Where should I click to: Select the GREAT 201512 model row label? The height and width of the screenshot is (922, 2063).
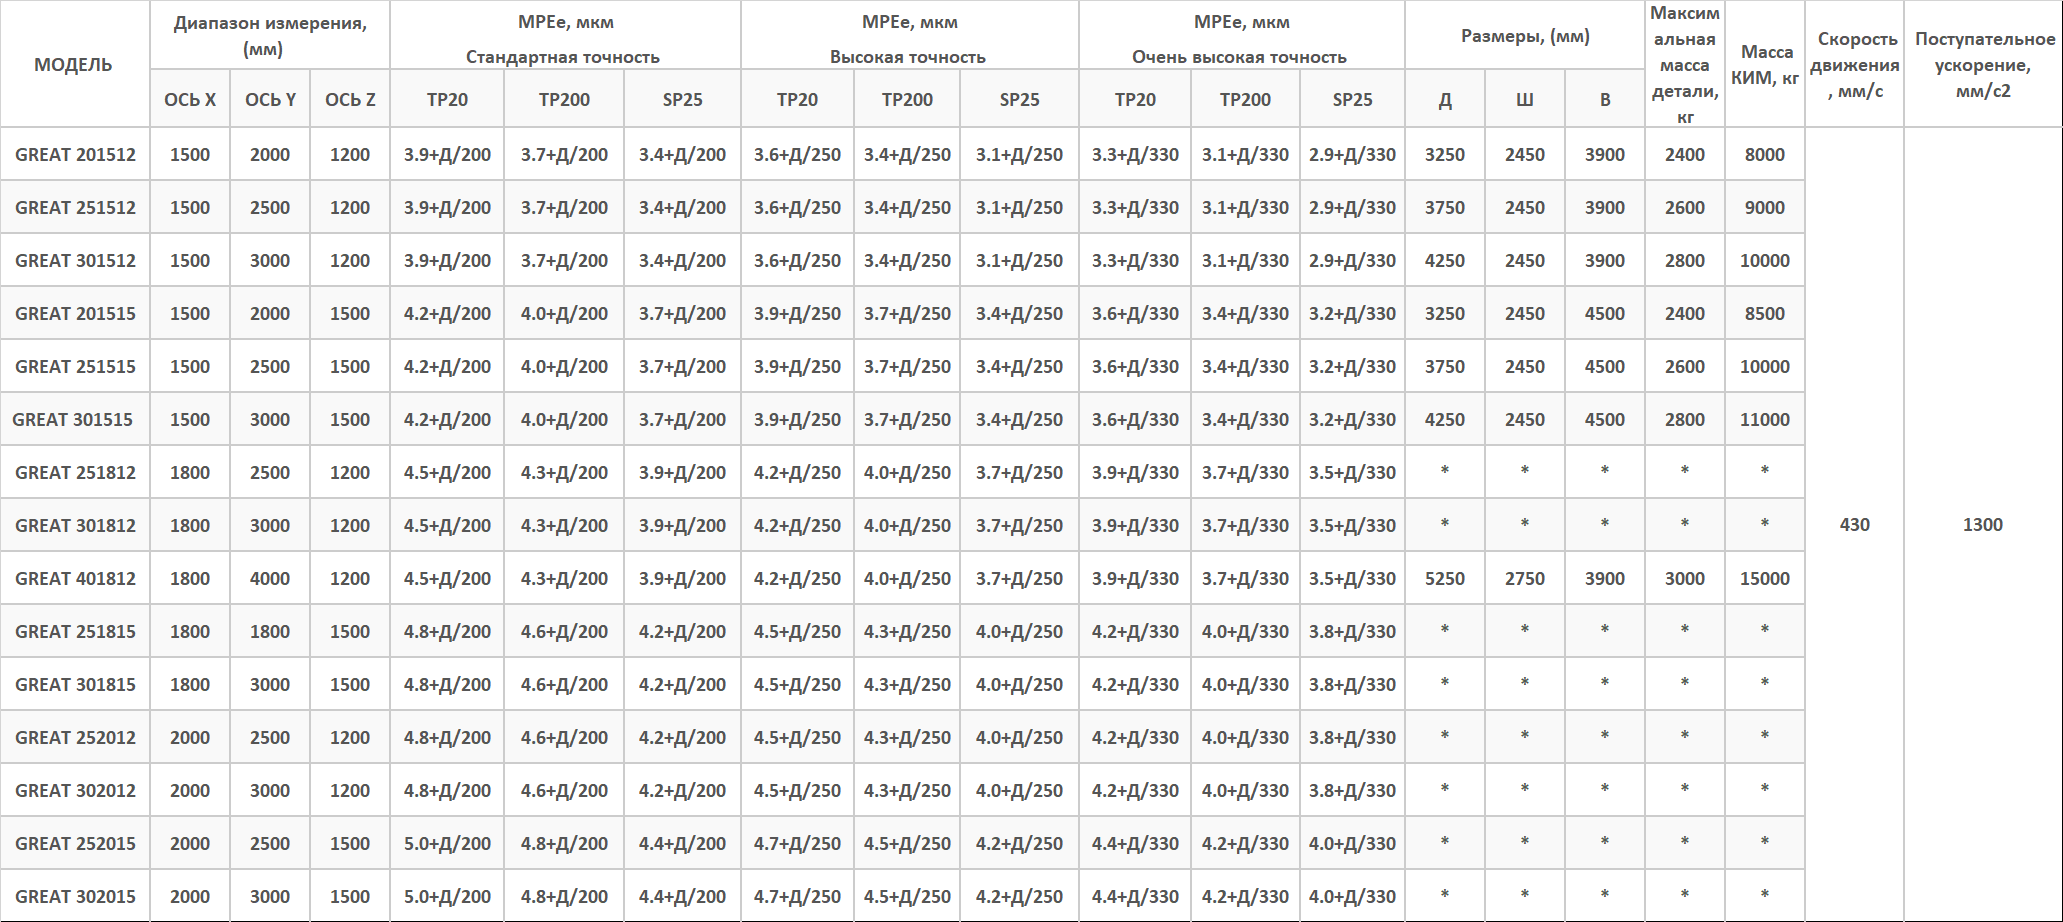coord(75,155)
